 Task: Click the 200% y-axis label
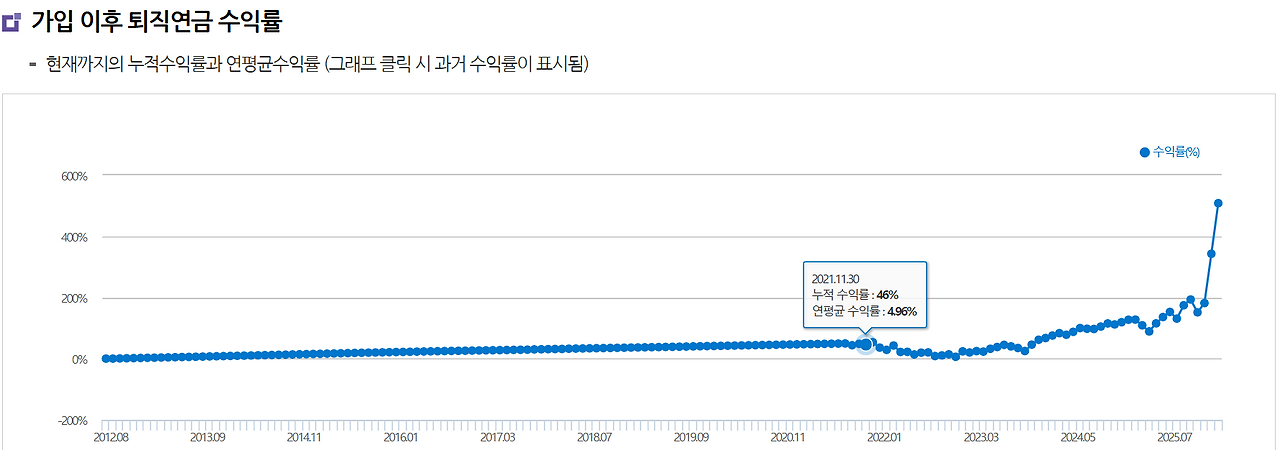[76, 298]
